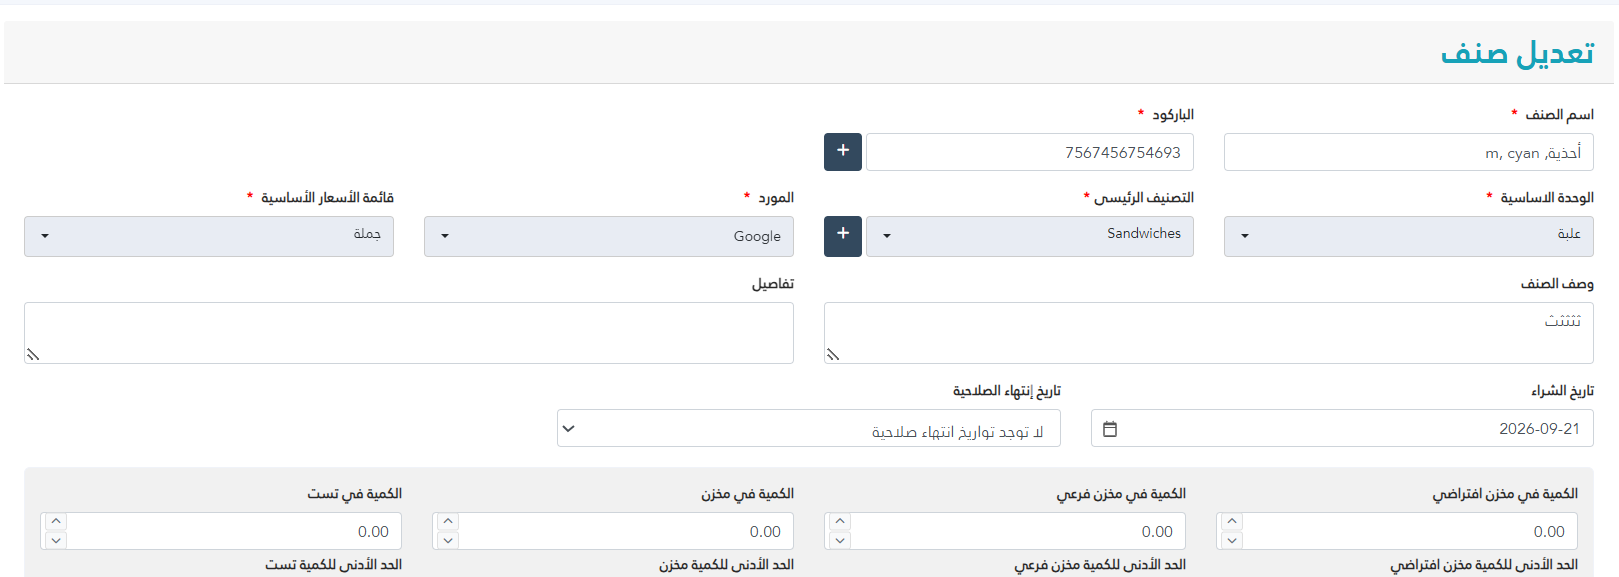Image resolution: width=1619 pixels, height=577 pixels.
Task: Click the plus button beside barcode field
Action: pyautogui.click(x=843, y=152)
